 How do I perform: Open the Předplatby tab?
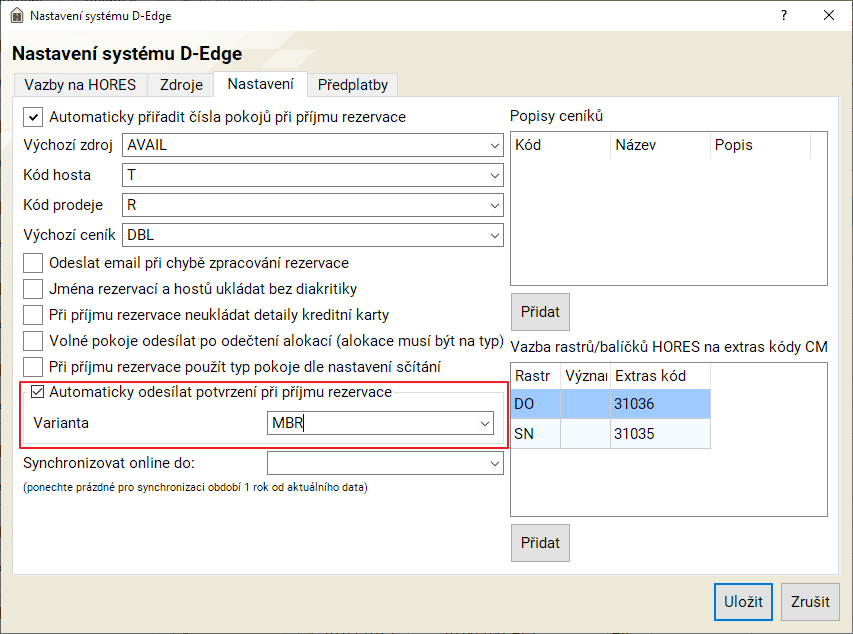[352, 85]
